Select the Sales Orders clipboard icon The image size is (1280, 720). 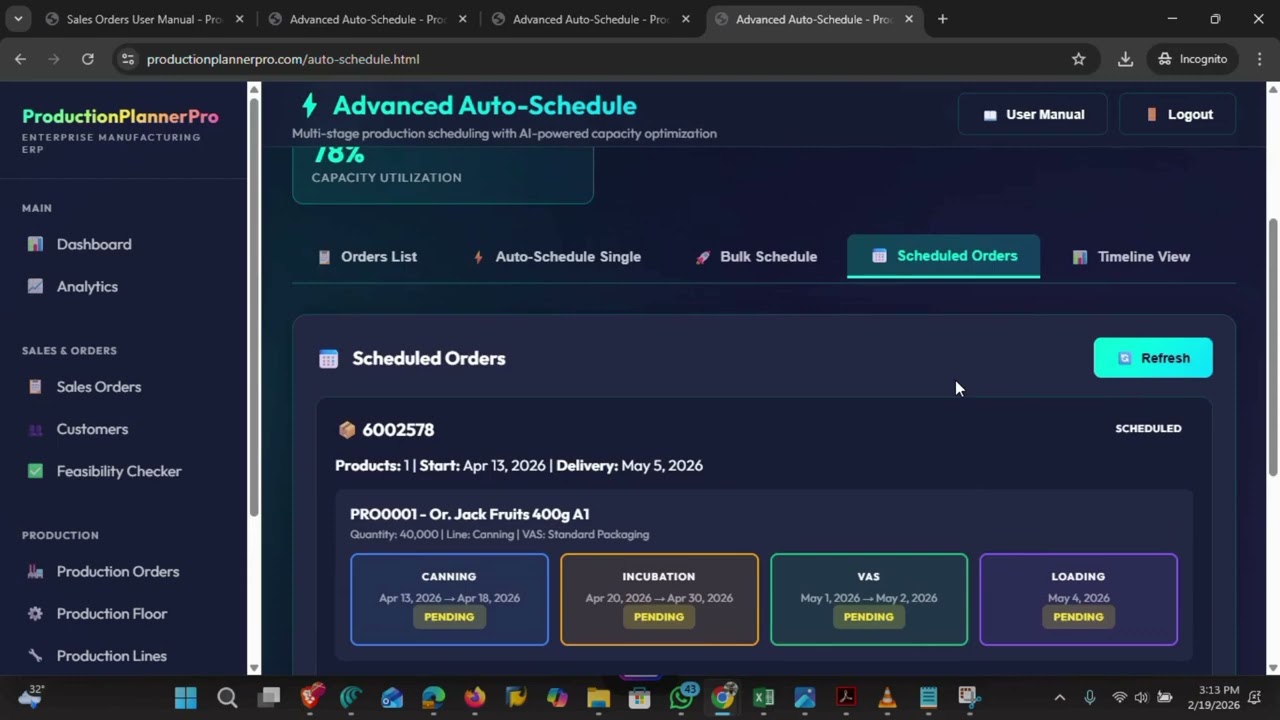tap(35, 387)
